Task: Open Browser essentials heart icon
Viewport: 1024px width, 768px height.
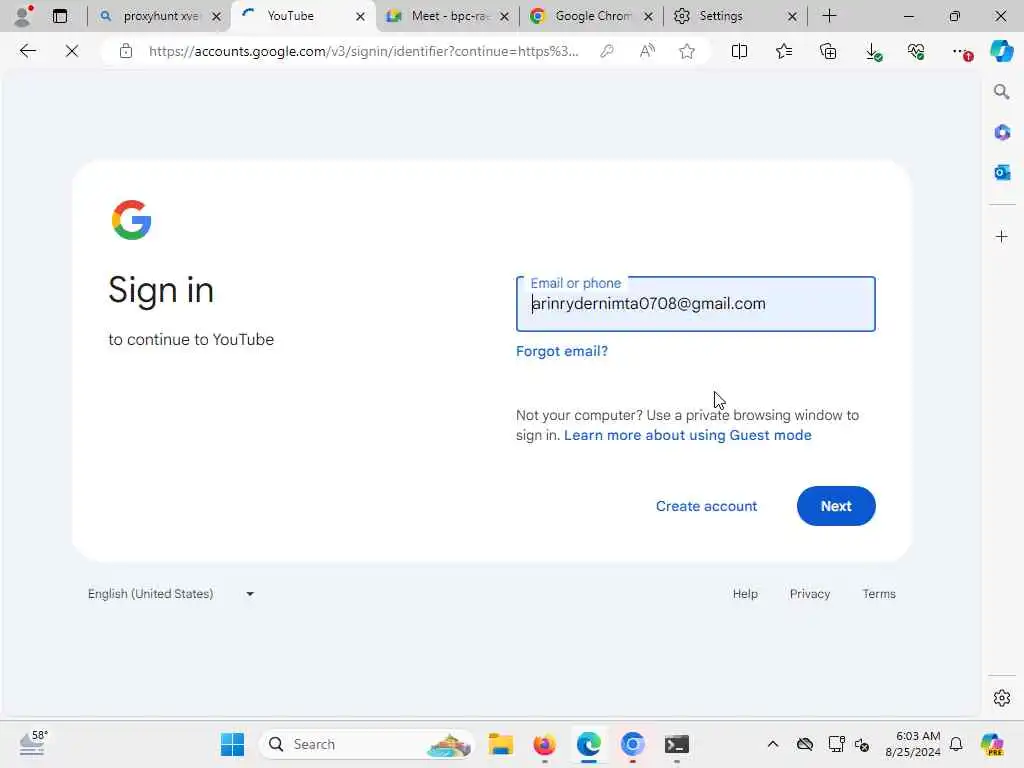Action: [x=916, y=51]
